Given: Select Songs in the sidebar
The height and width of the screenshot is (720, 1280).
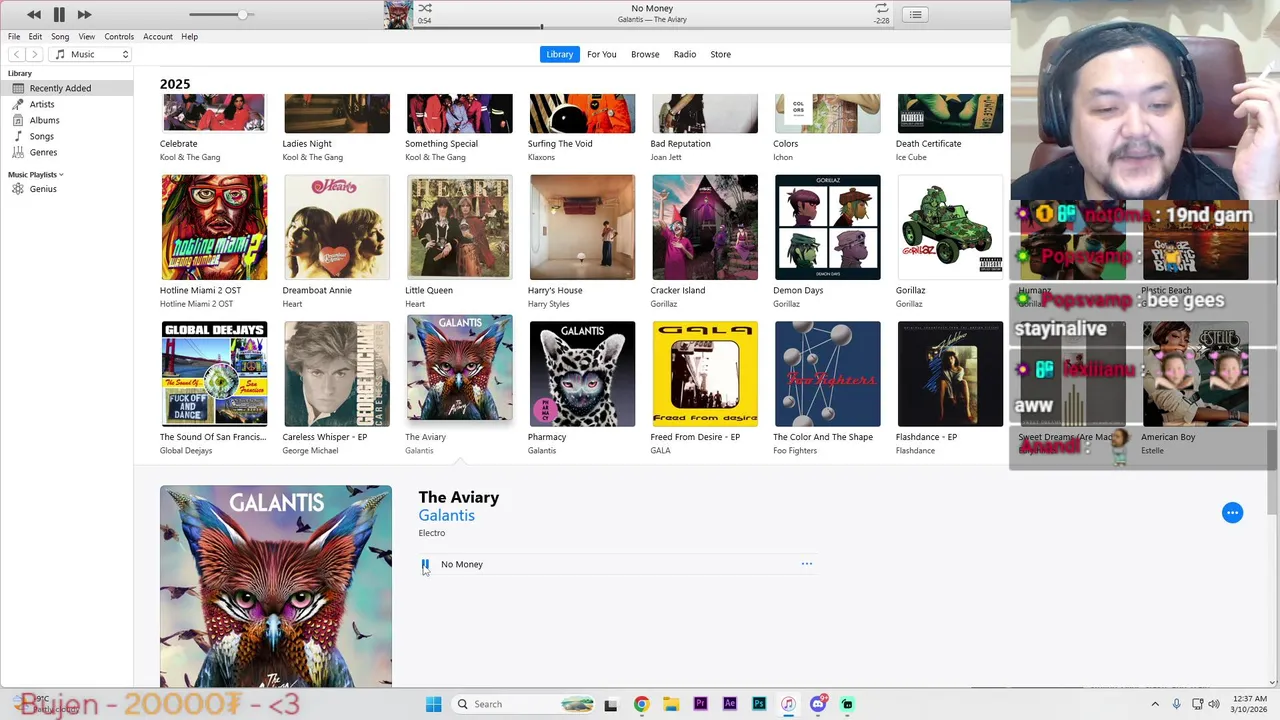Looking at the screenshot, I should pos(66,136).
